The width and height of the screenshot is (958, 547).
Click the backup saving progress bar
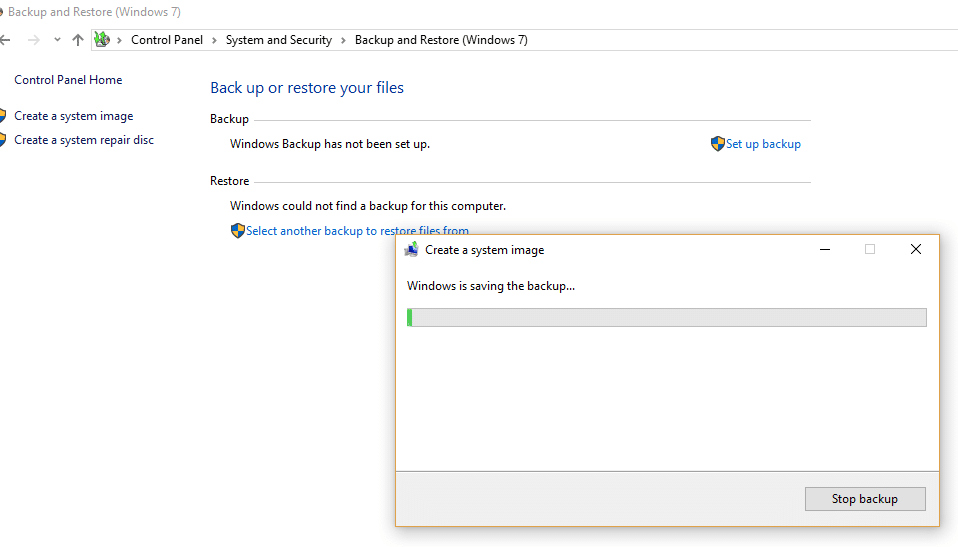pos(666,317)
